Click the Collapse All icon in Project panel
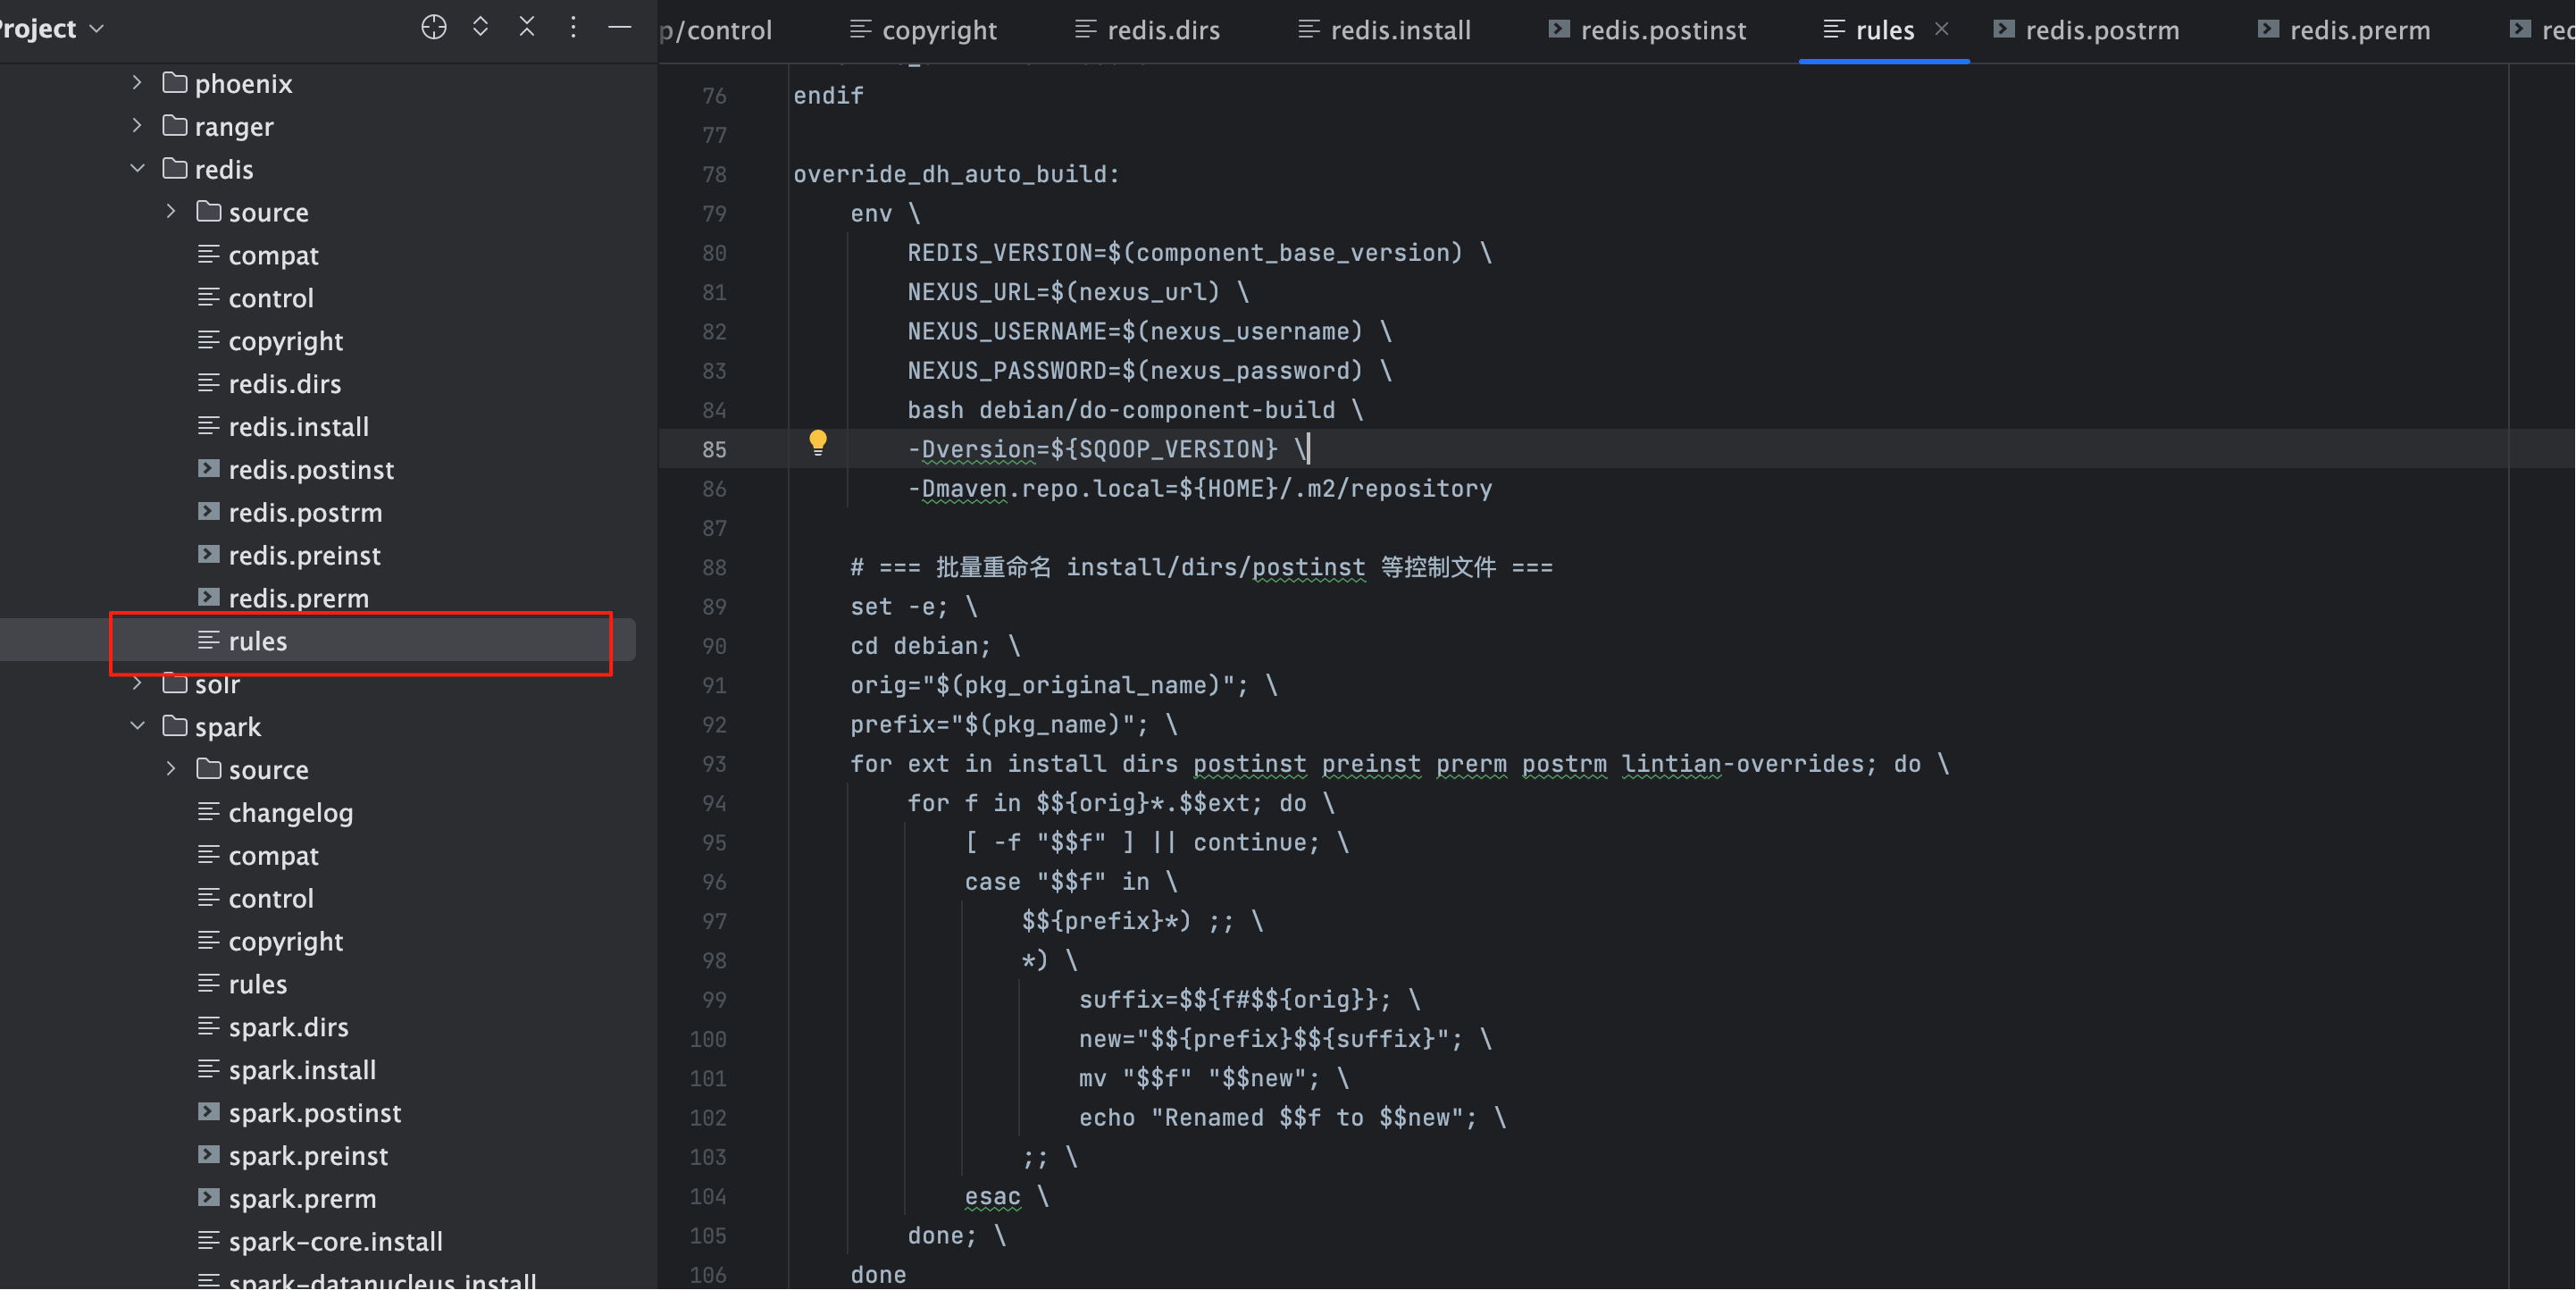 (x=526, y=27)
